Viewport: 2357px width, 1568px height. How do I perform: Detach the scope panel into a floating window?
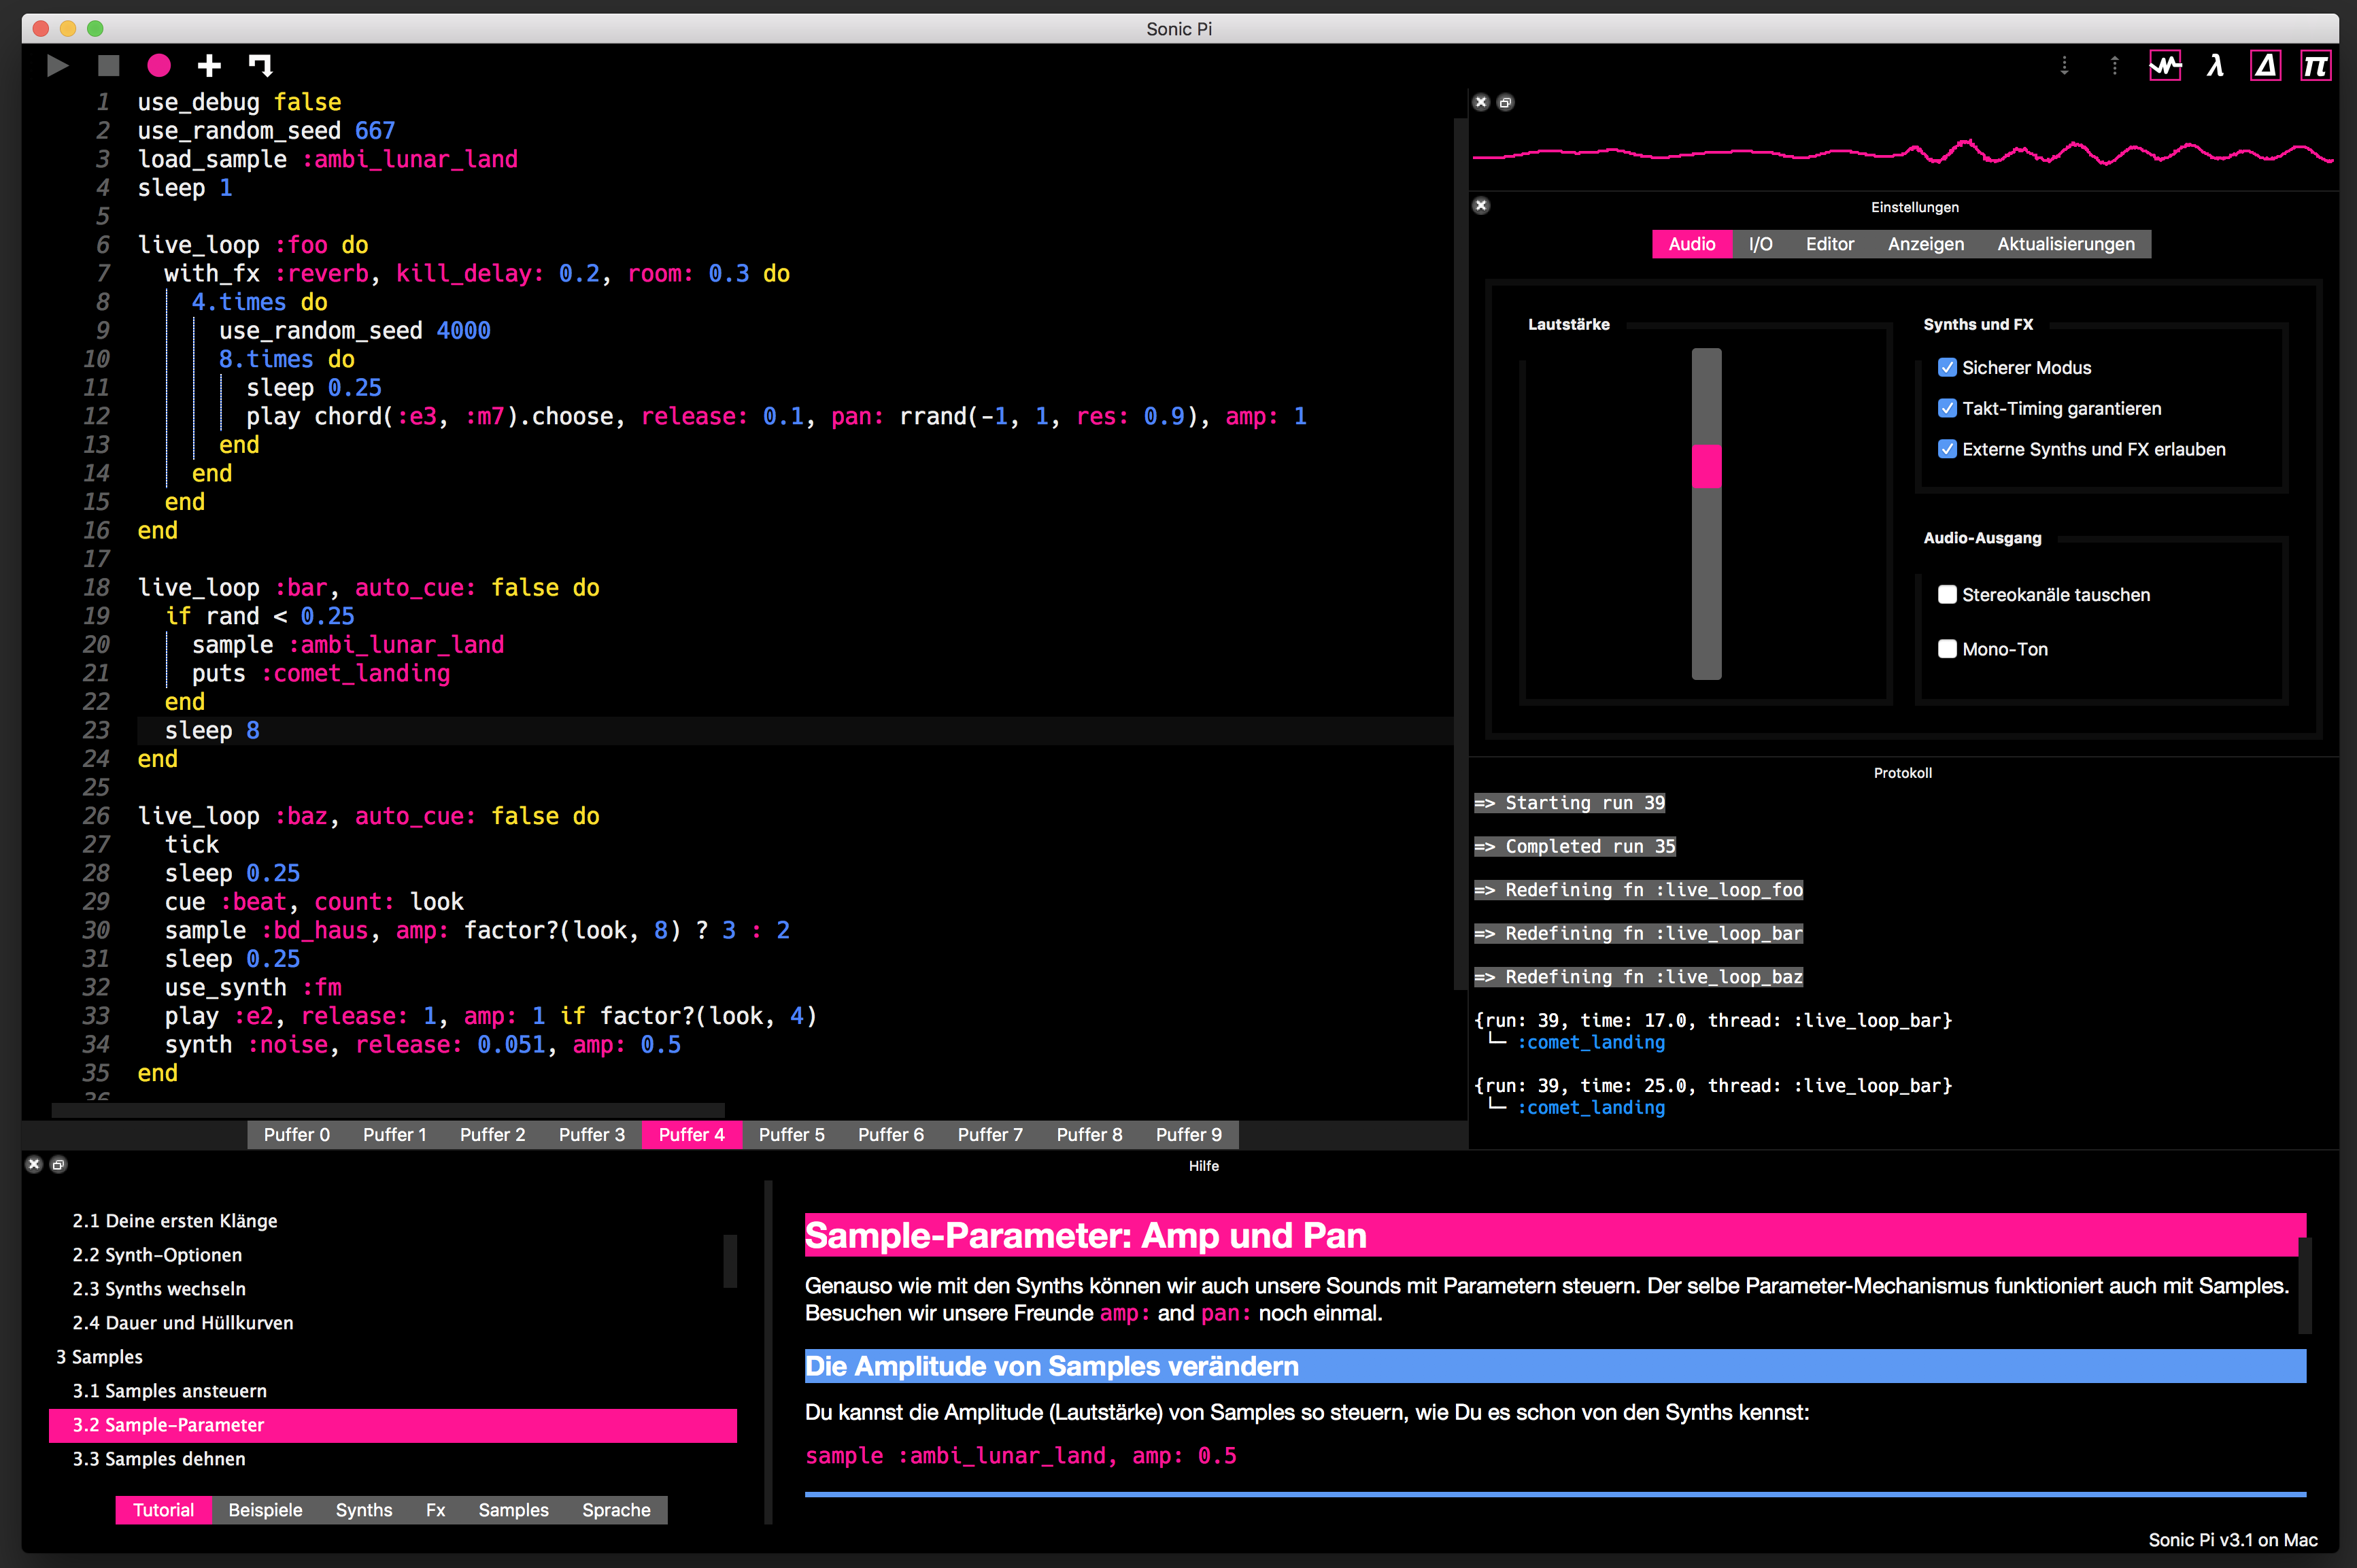(1505, 102)
